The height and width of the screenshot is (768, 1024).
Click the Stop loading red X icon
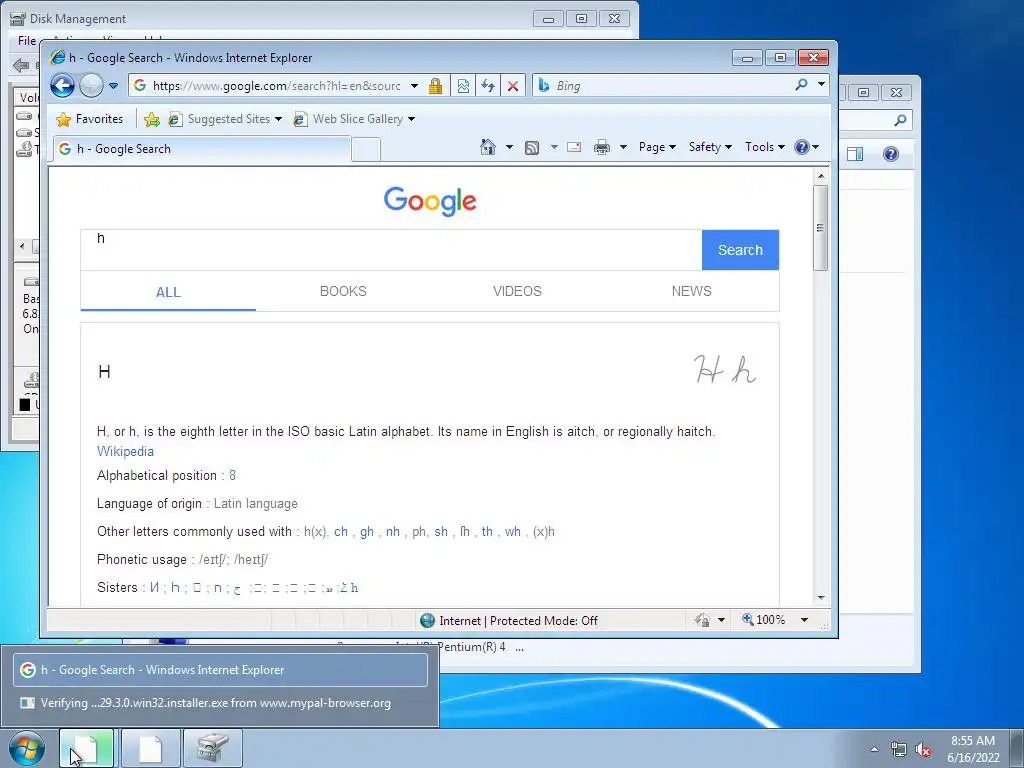(513, 86)
